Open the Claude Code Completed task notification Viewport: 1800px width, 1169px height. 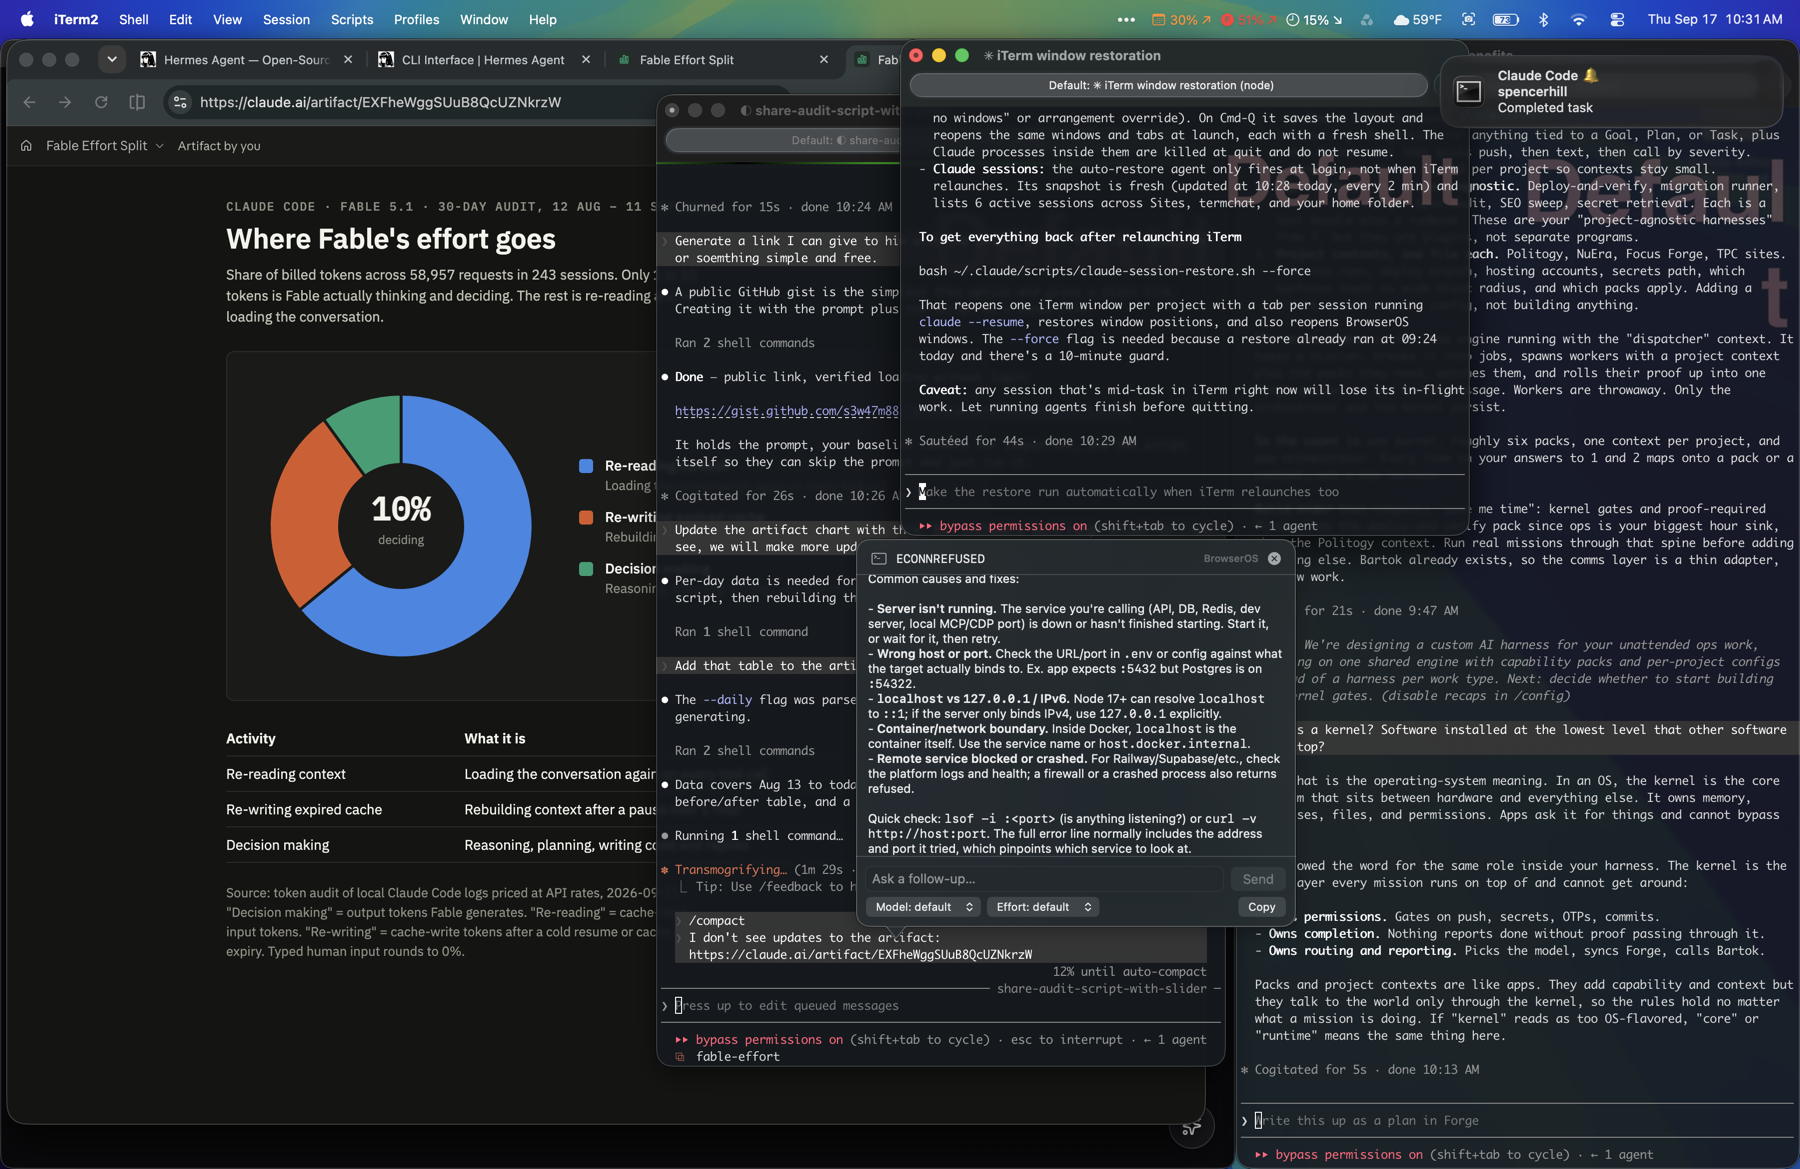1610,92
